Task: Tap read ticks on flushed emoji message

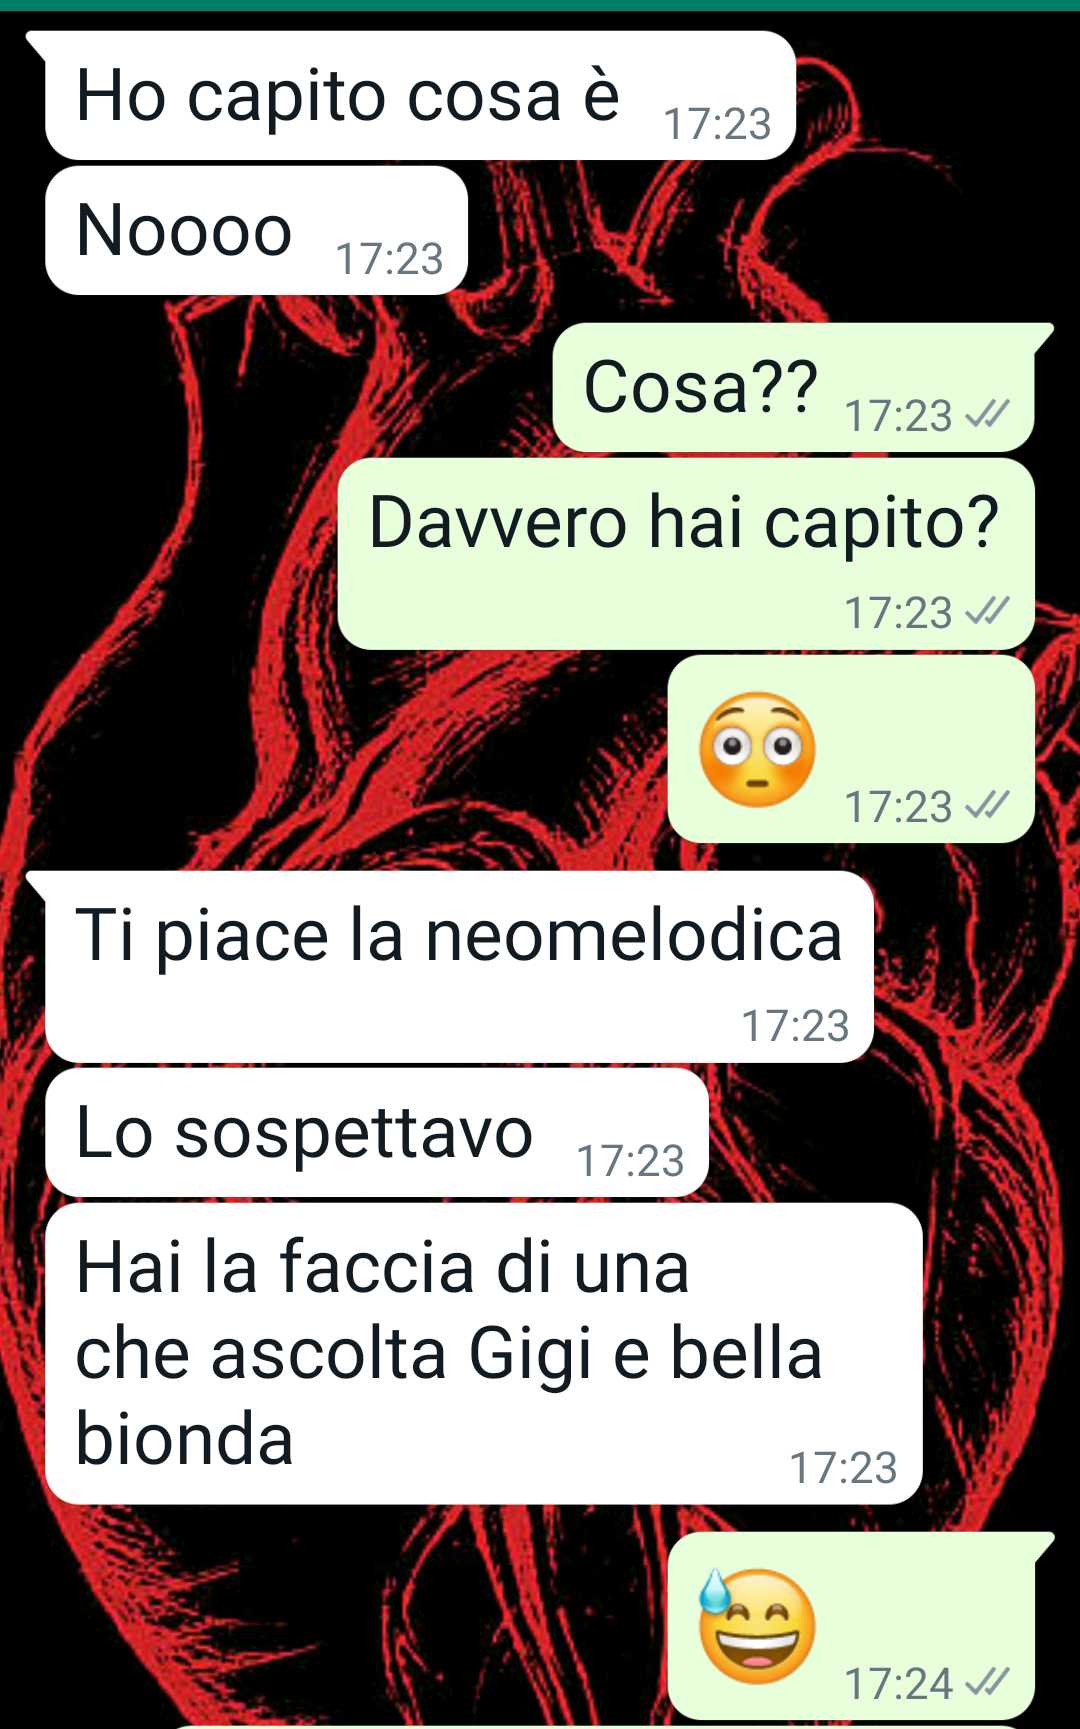Action: 987,805
